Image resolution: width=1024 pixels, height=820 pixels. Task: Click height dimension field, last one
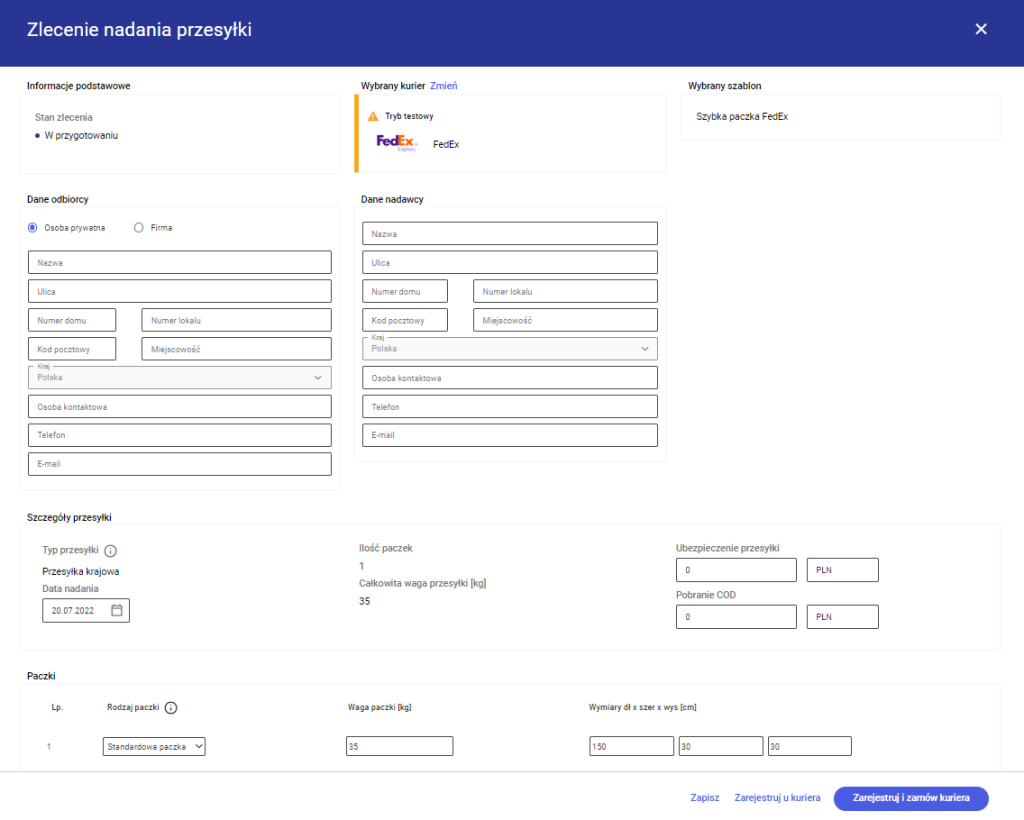coord(809,746)
